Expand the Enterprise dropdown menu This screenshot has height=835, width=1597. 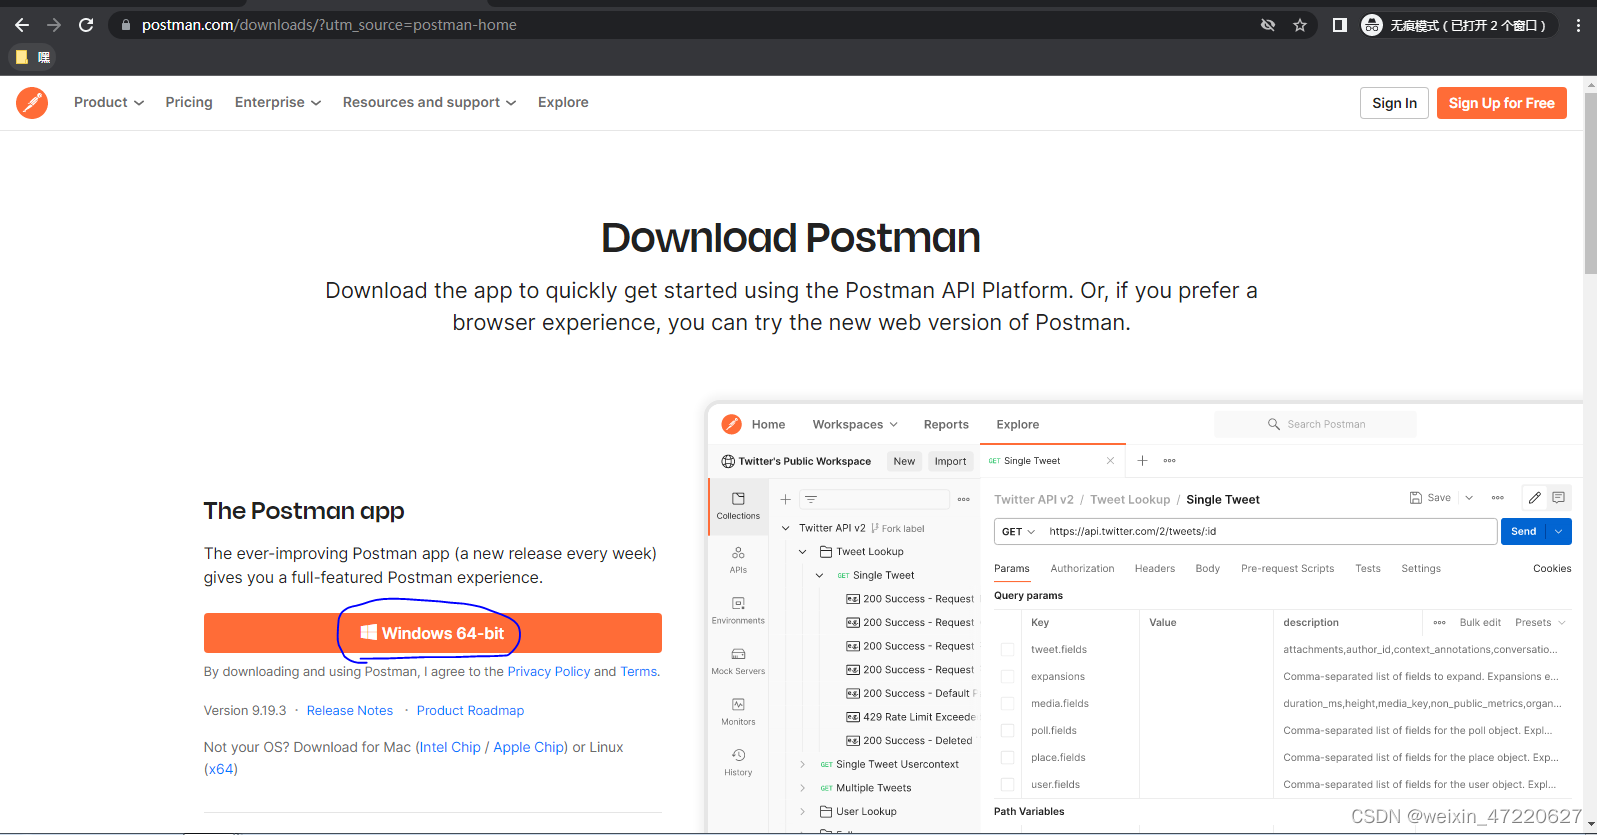(278, 102)
